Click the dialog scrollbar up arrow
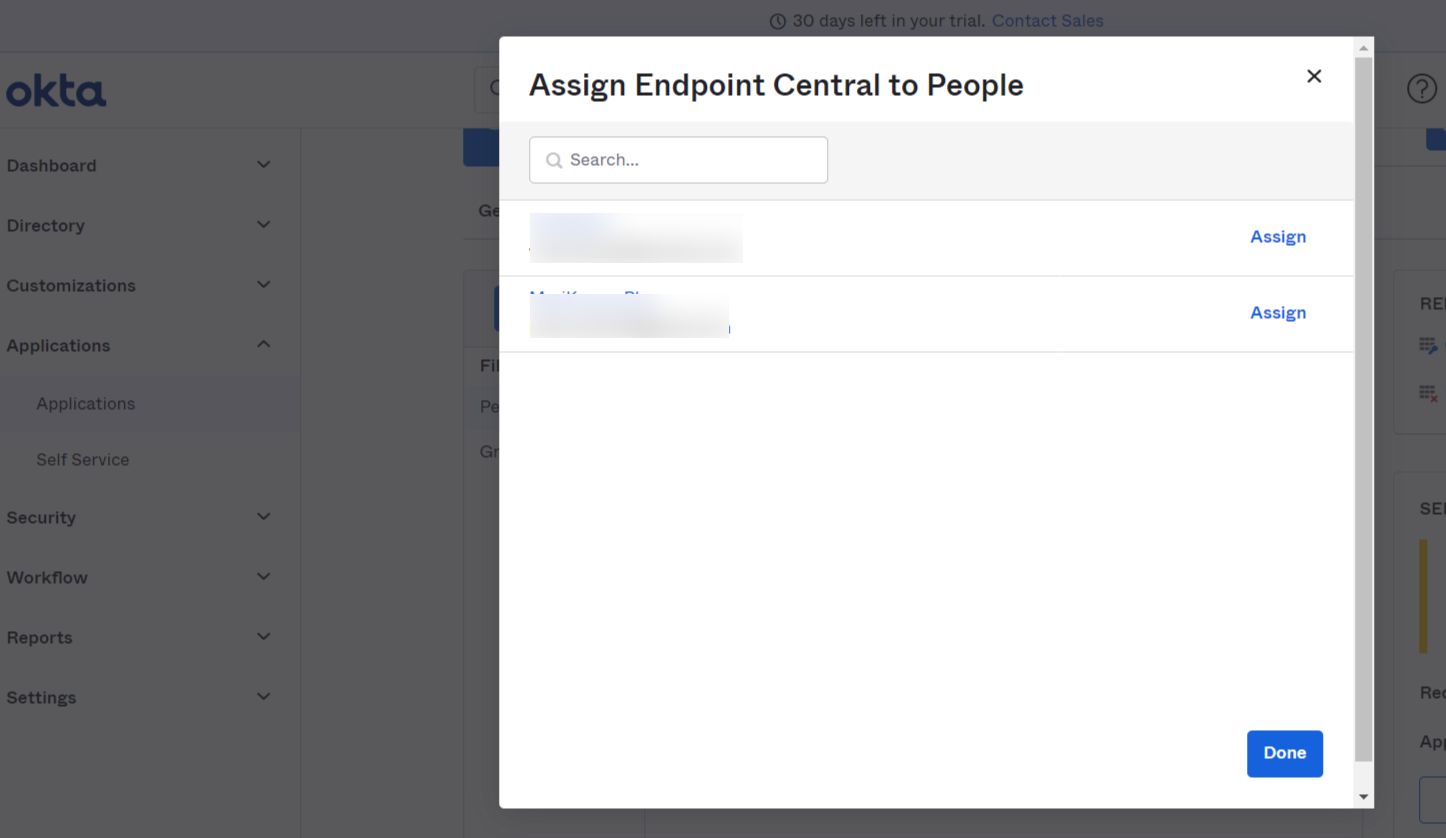This screenshot has width=1446, height=838. tap(1363, 48)
